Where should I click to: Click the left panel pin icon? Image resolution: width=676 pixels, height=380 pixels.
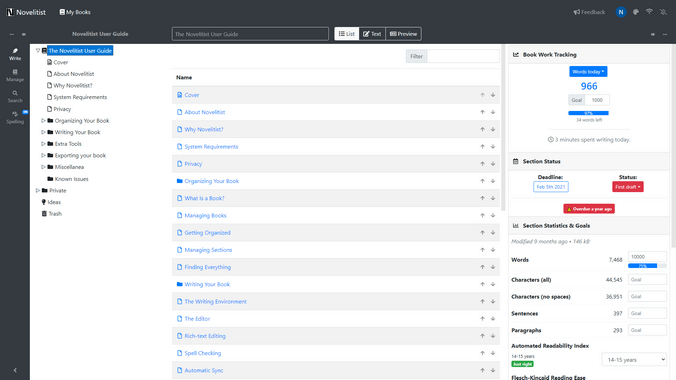click(24, 34)
